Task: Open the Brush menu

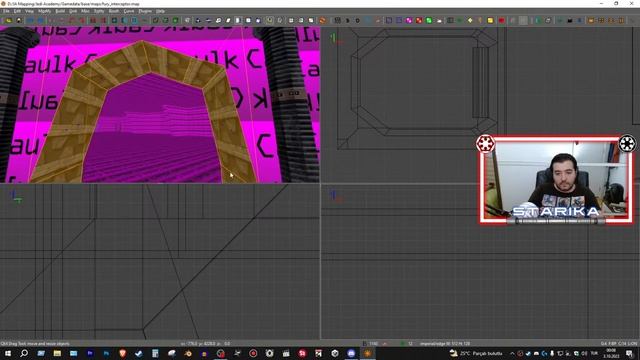Action: pos(114,11)
